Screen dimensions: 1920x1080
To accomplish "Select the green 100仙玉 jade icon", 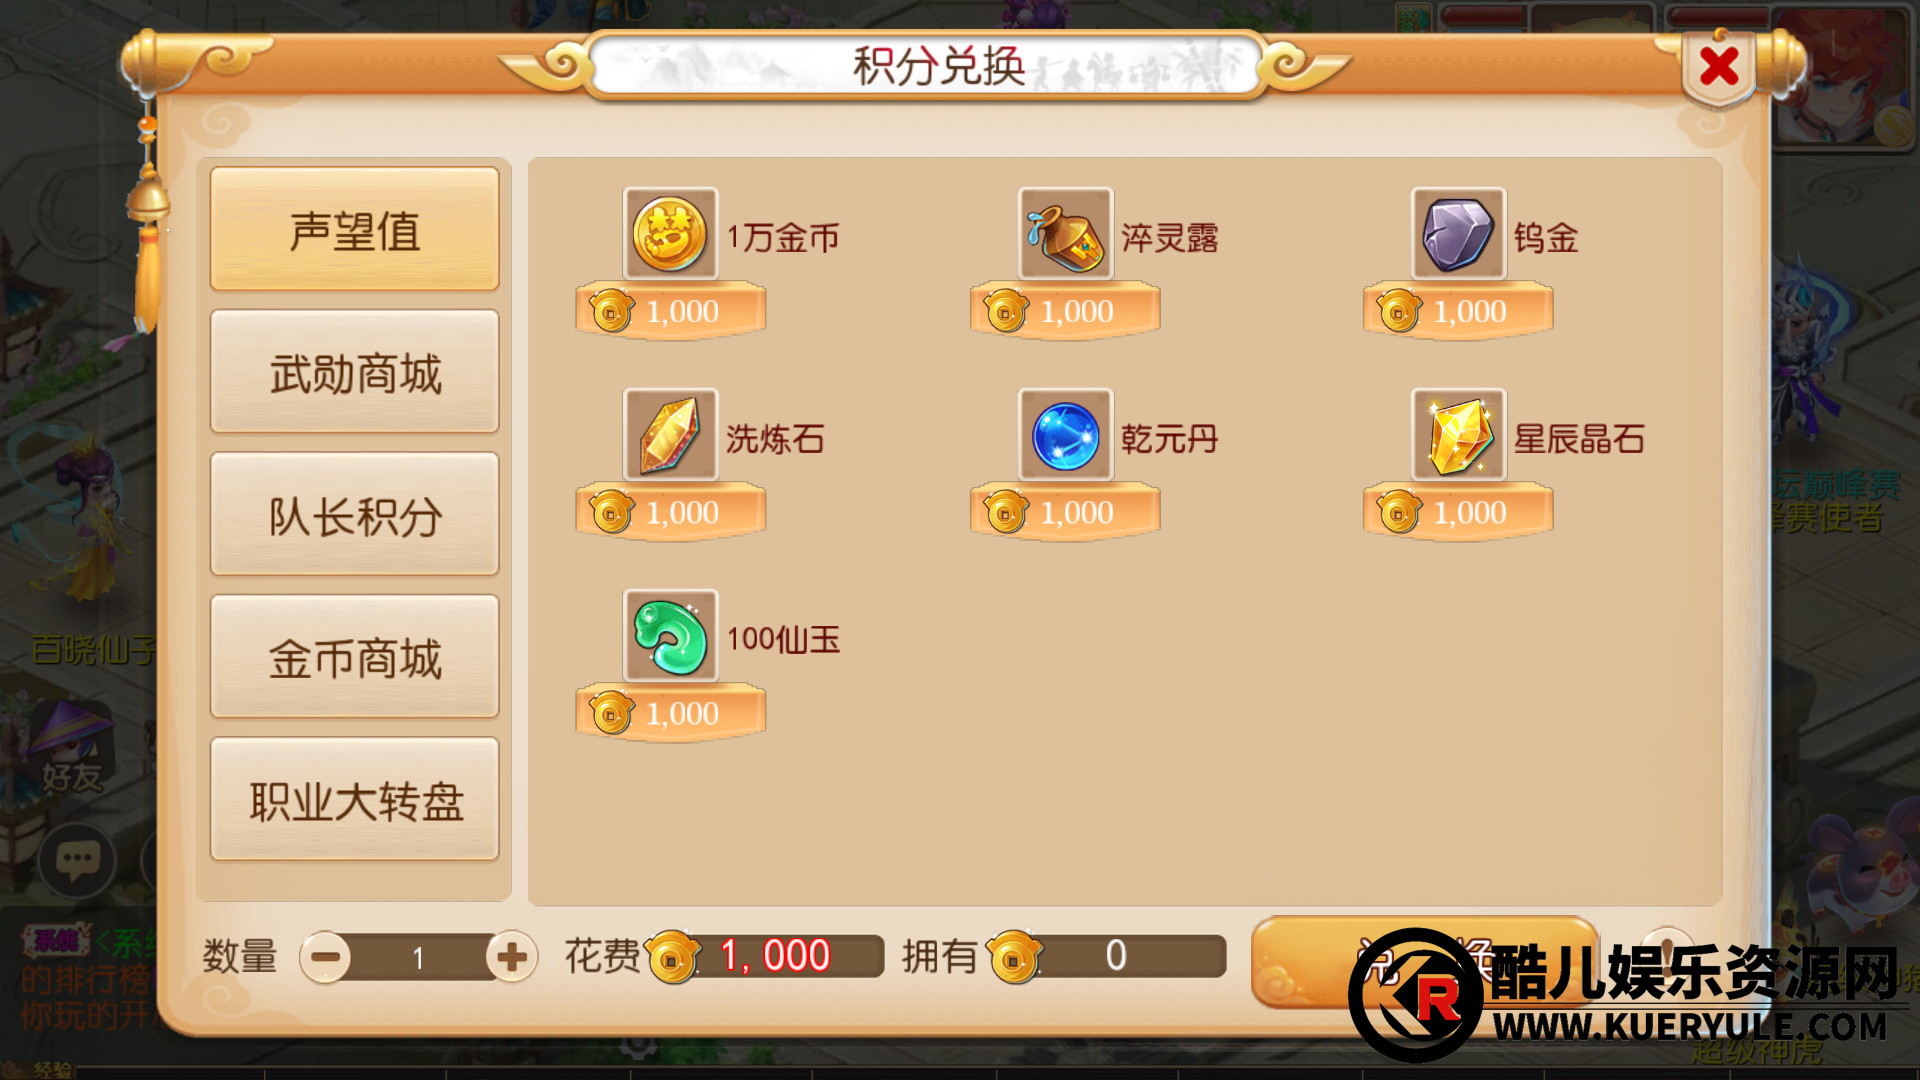I will point(670,636).
